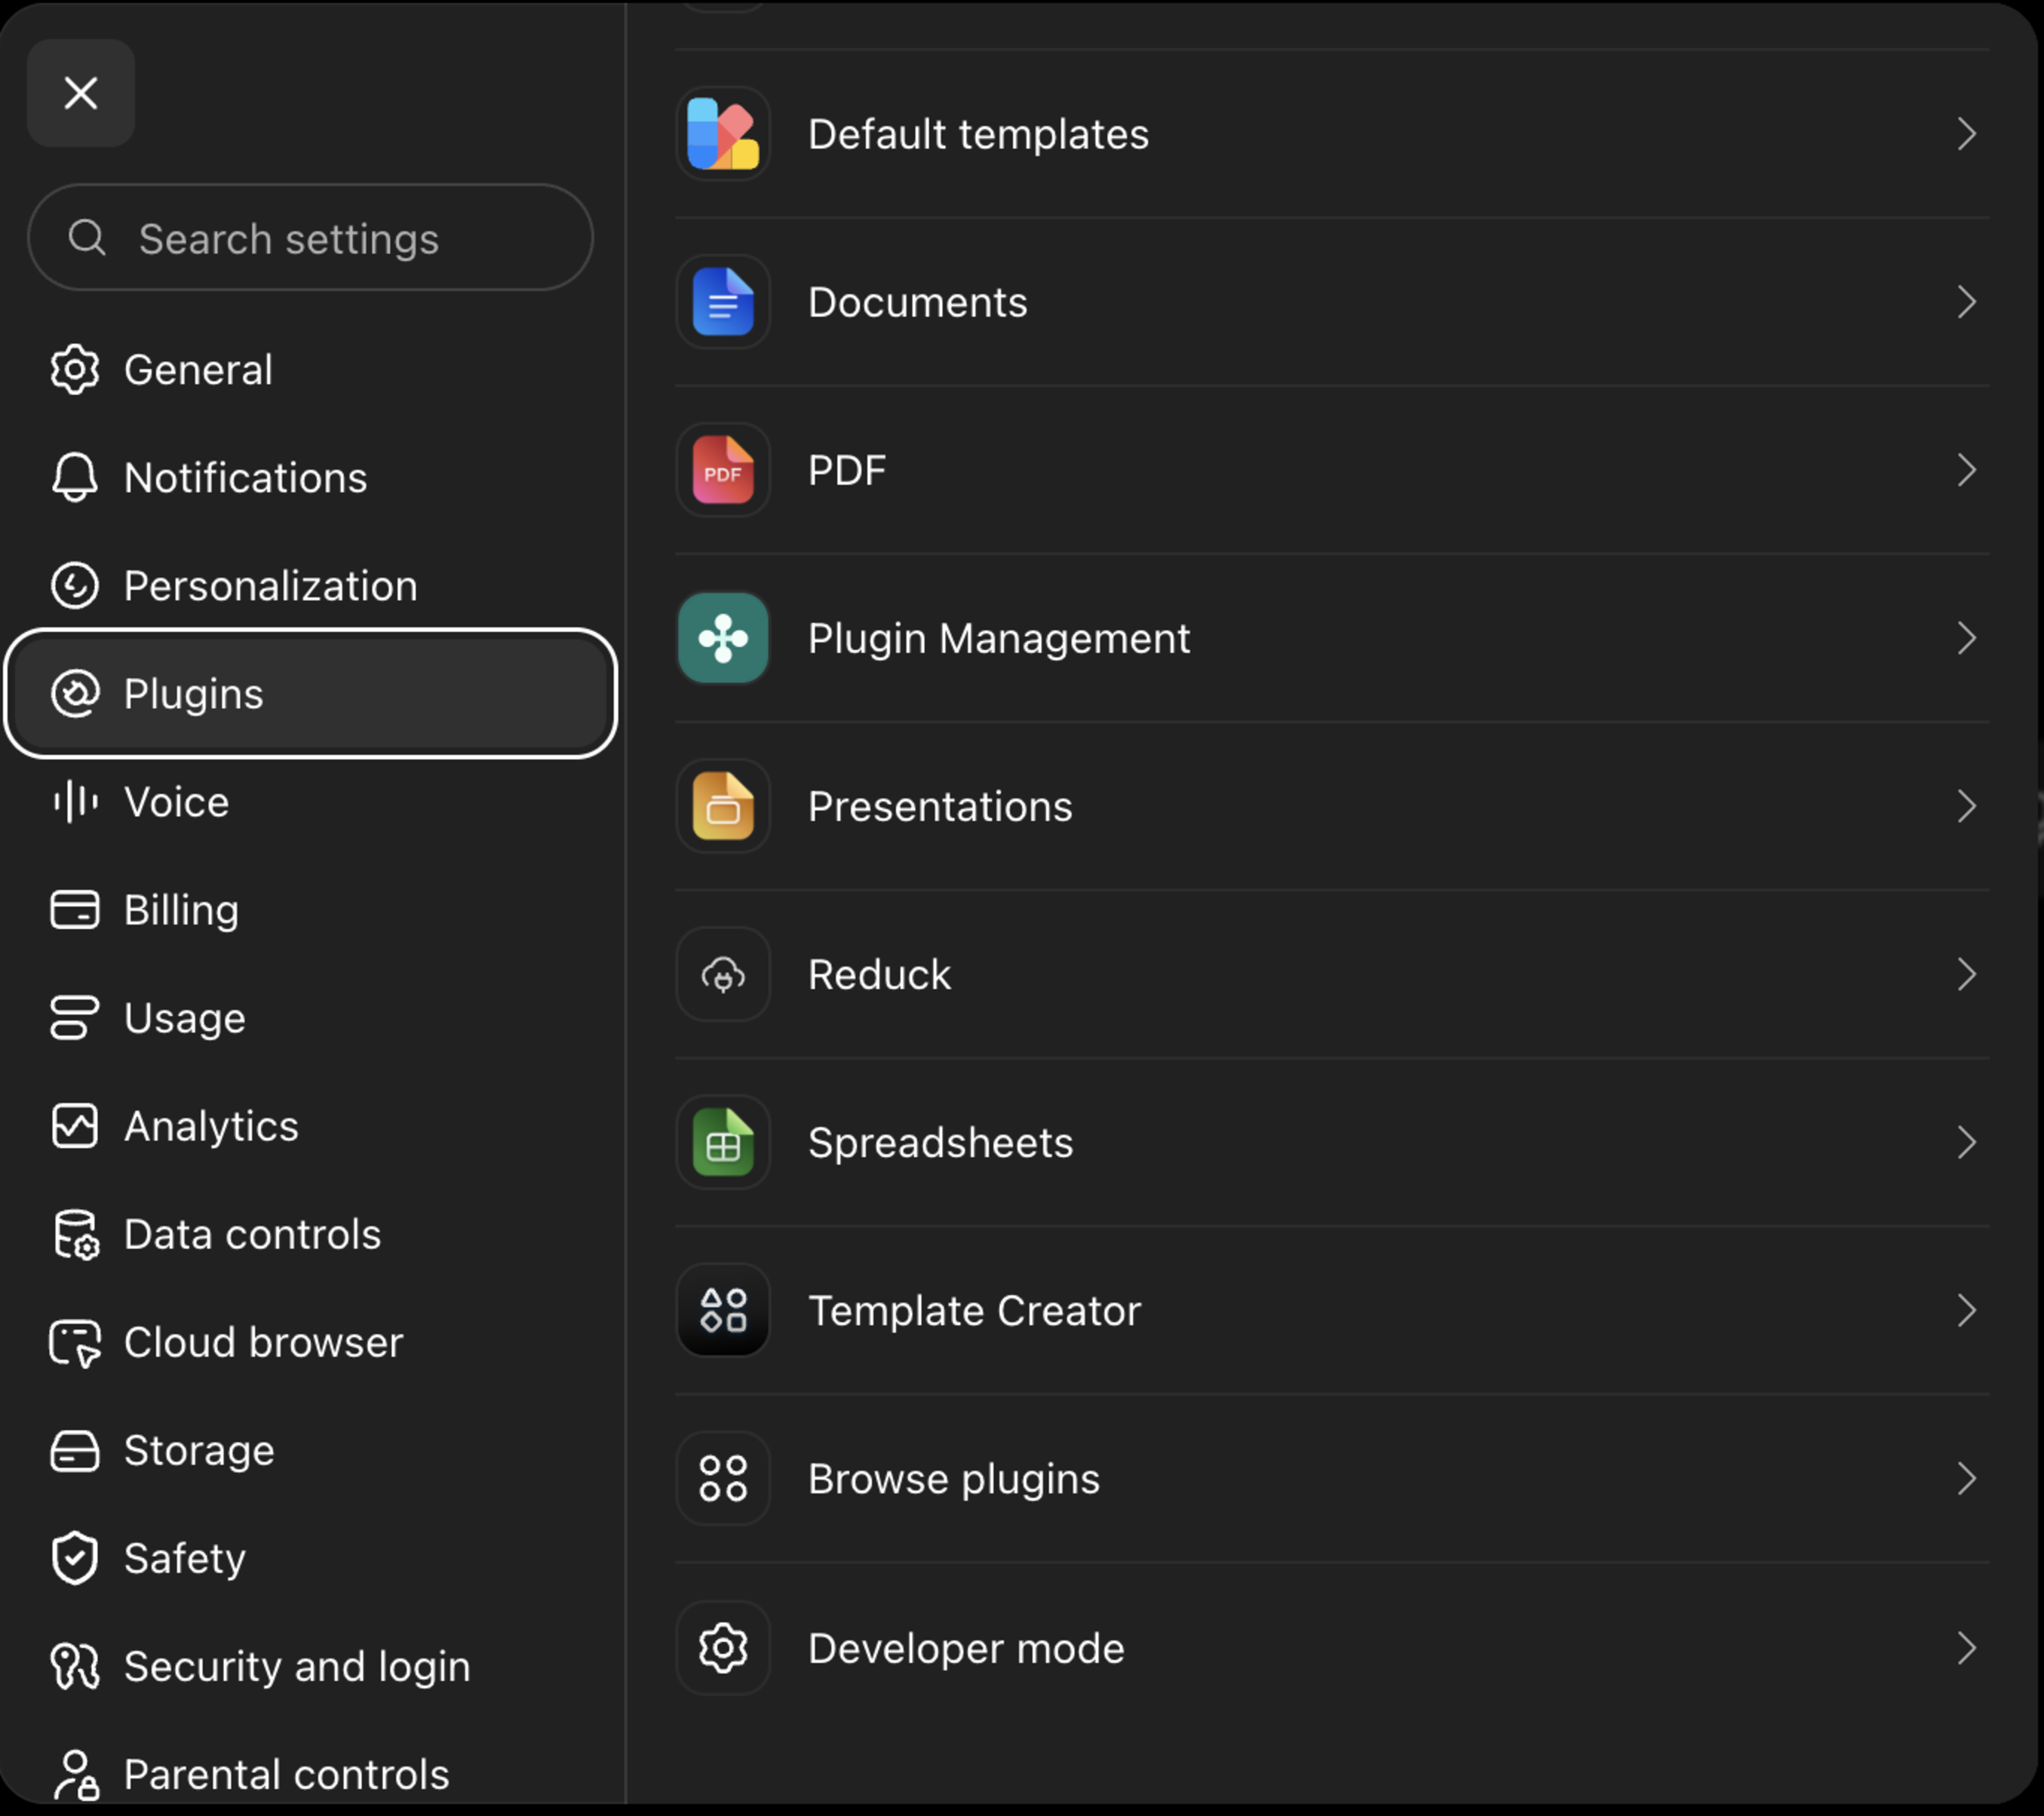The image size is (2044, 1816).
Task: Expand Template Creator row chevron
Action: (x=1966, y=1310)
